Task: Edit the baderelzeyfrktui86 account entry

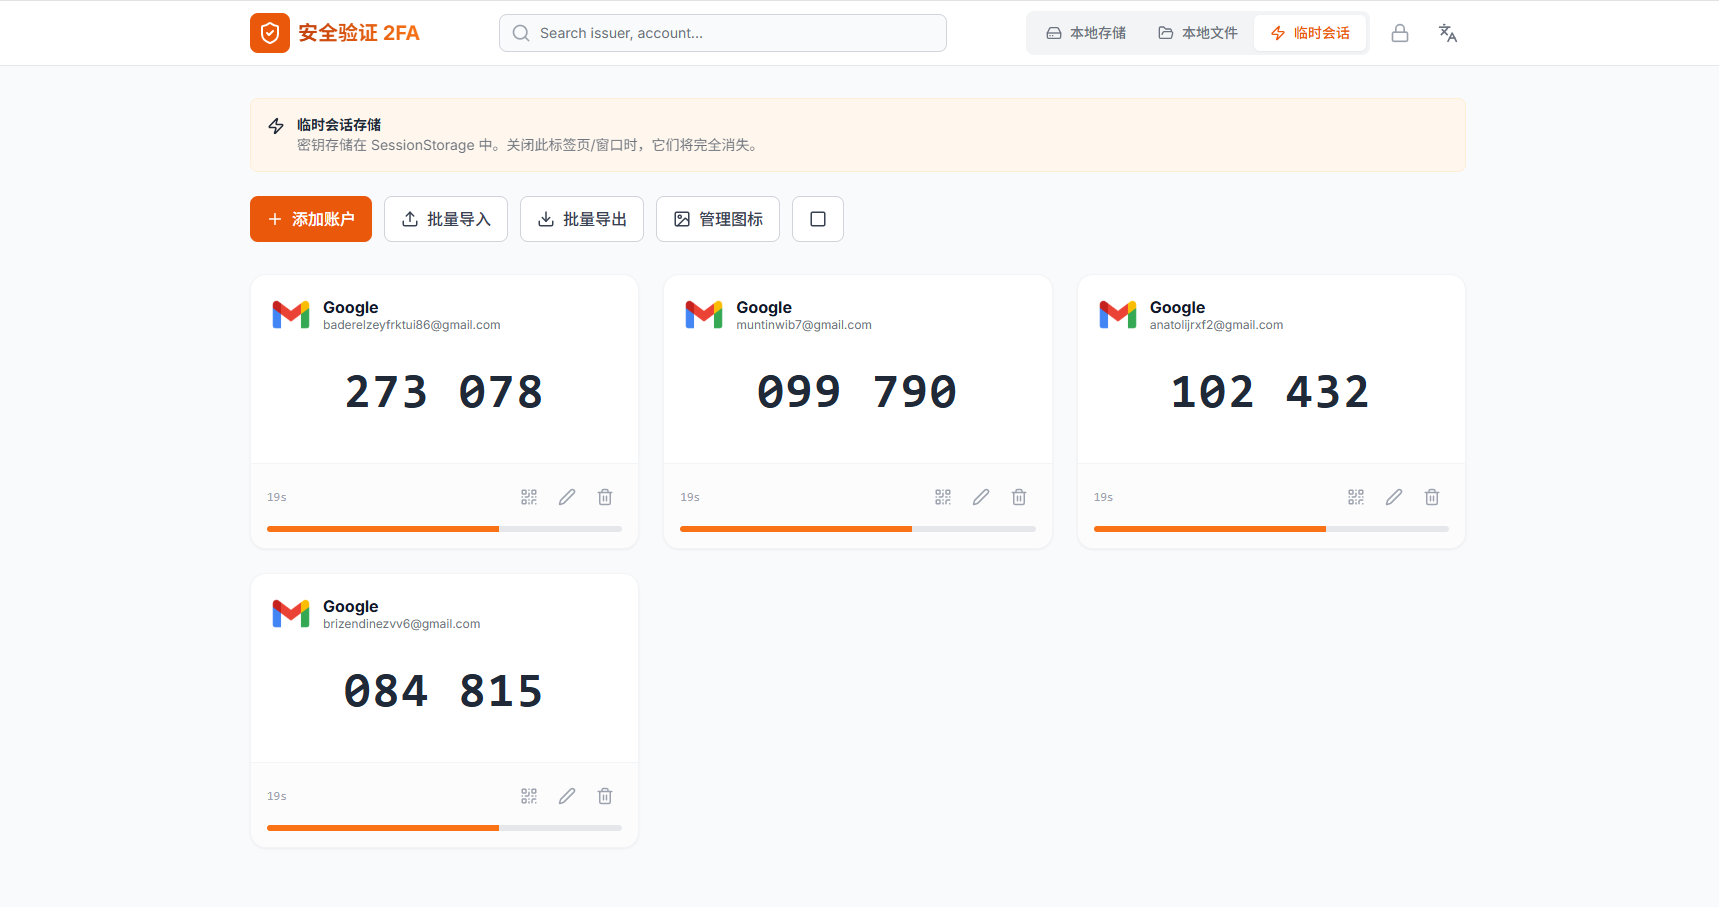Action: tap(566, 496)
